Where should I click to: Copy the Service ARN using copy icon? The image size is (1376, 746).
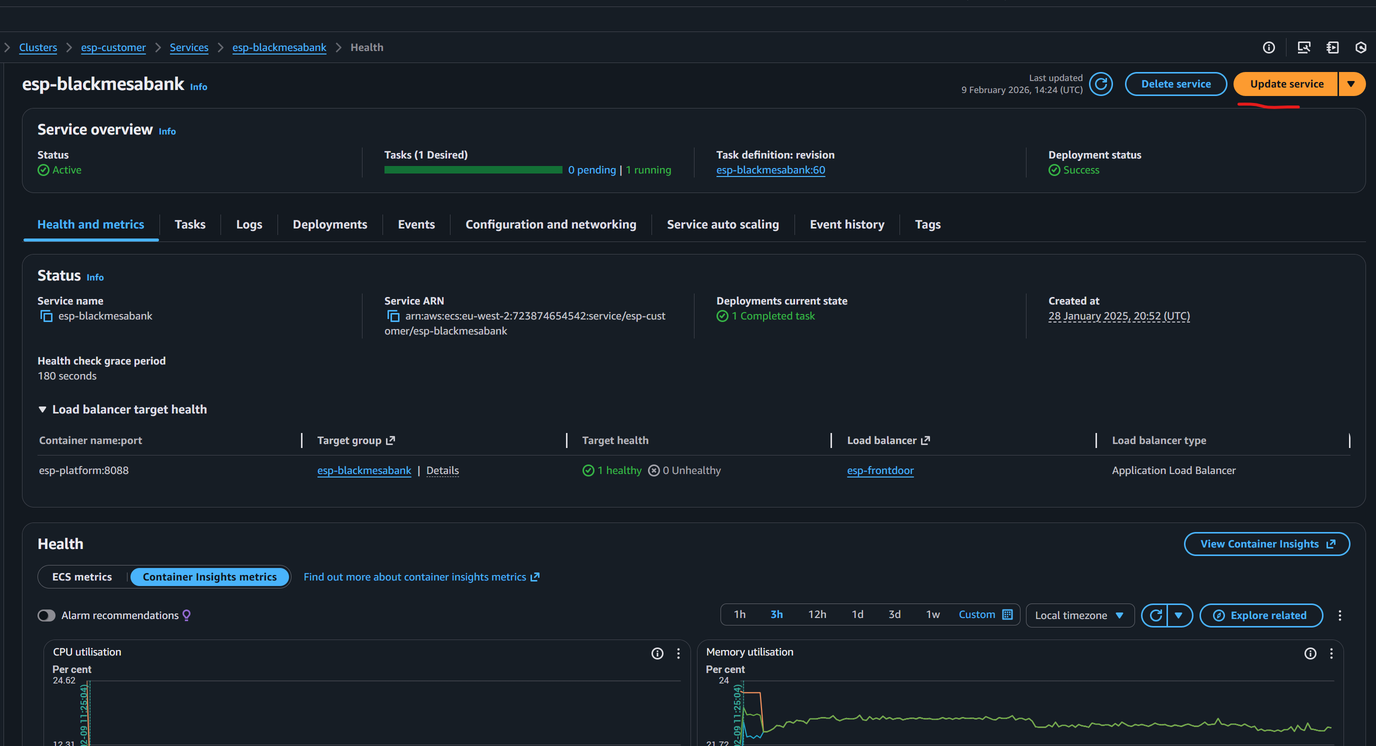click(393, 316)
